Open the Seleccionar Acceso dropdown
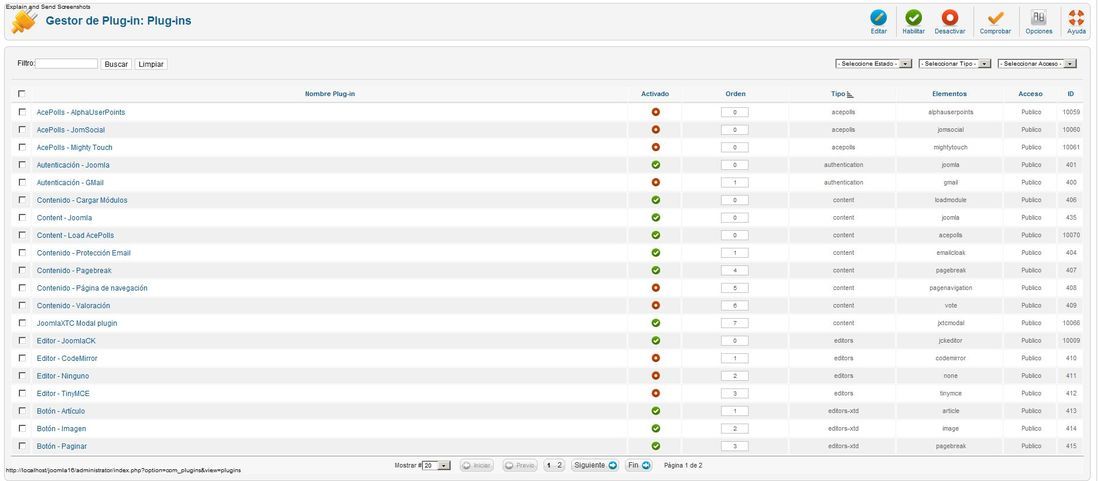This screenshot has width=1100, height=481. (1037, 64)
